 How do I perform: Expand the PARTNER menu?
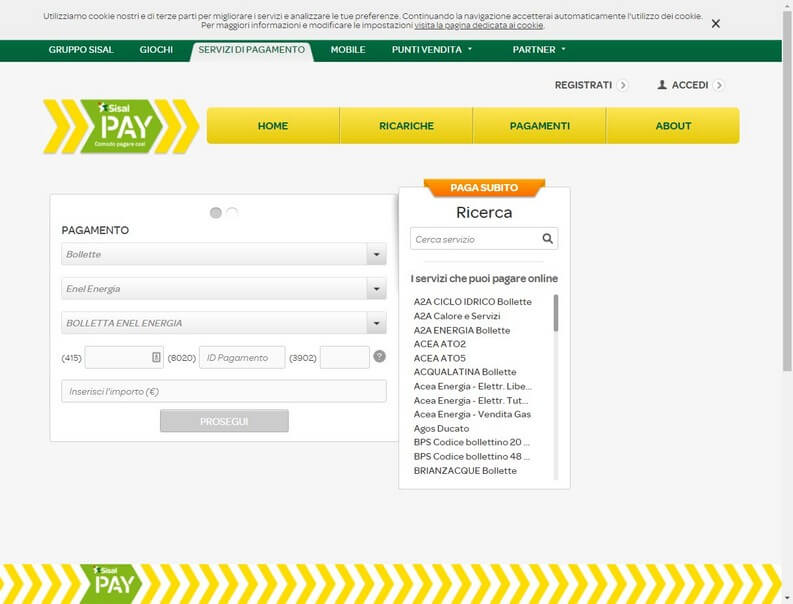[539, 50]
